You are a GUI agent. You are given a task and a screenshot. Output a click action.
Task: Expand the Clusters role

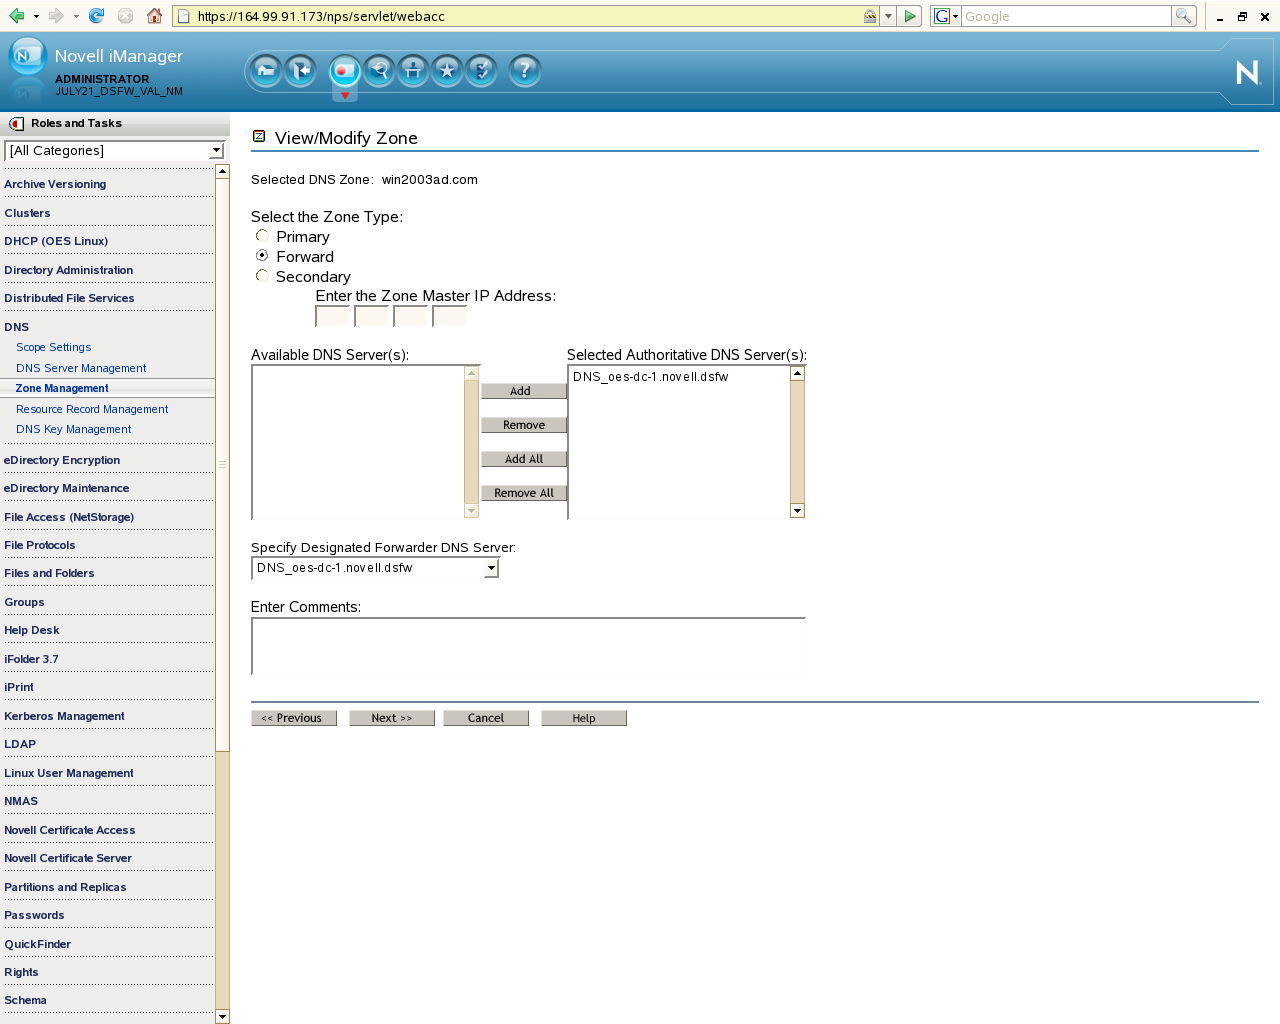pyautogui.click(x=27, y=213)
